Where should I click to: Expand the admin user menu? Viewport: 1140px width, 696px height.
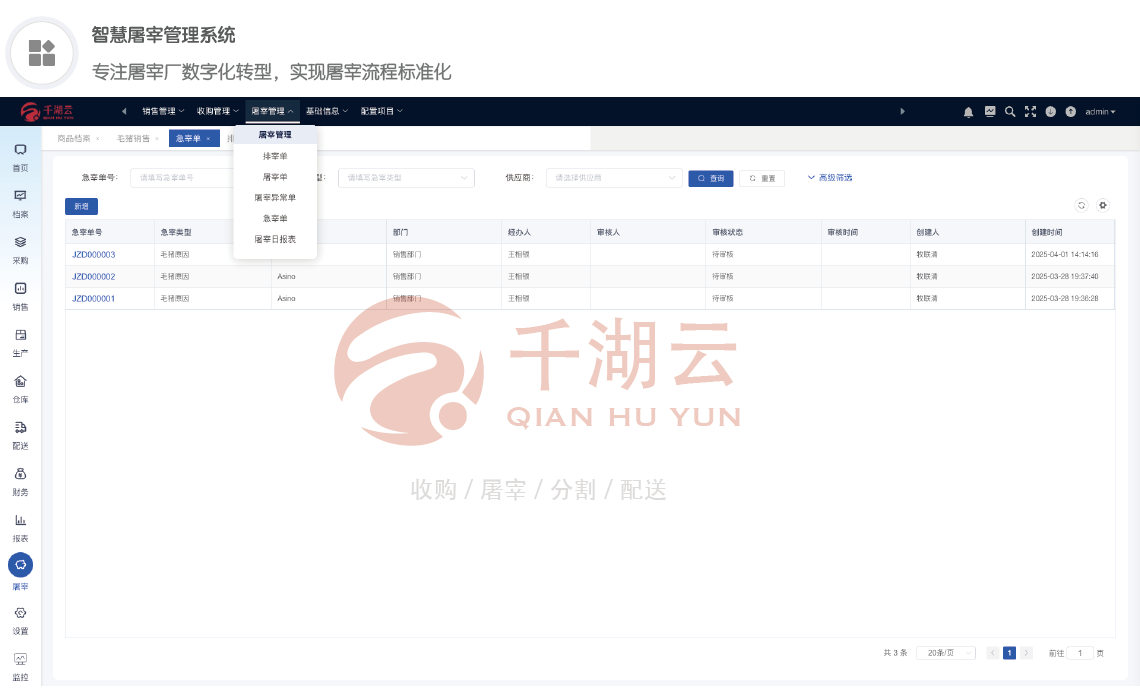click(1100, 112)
